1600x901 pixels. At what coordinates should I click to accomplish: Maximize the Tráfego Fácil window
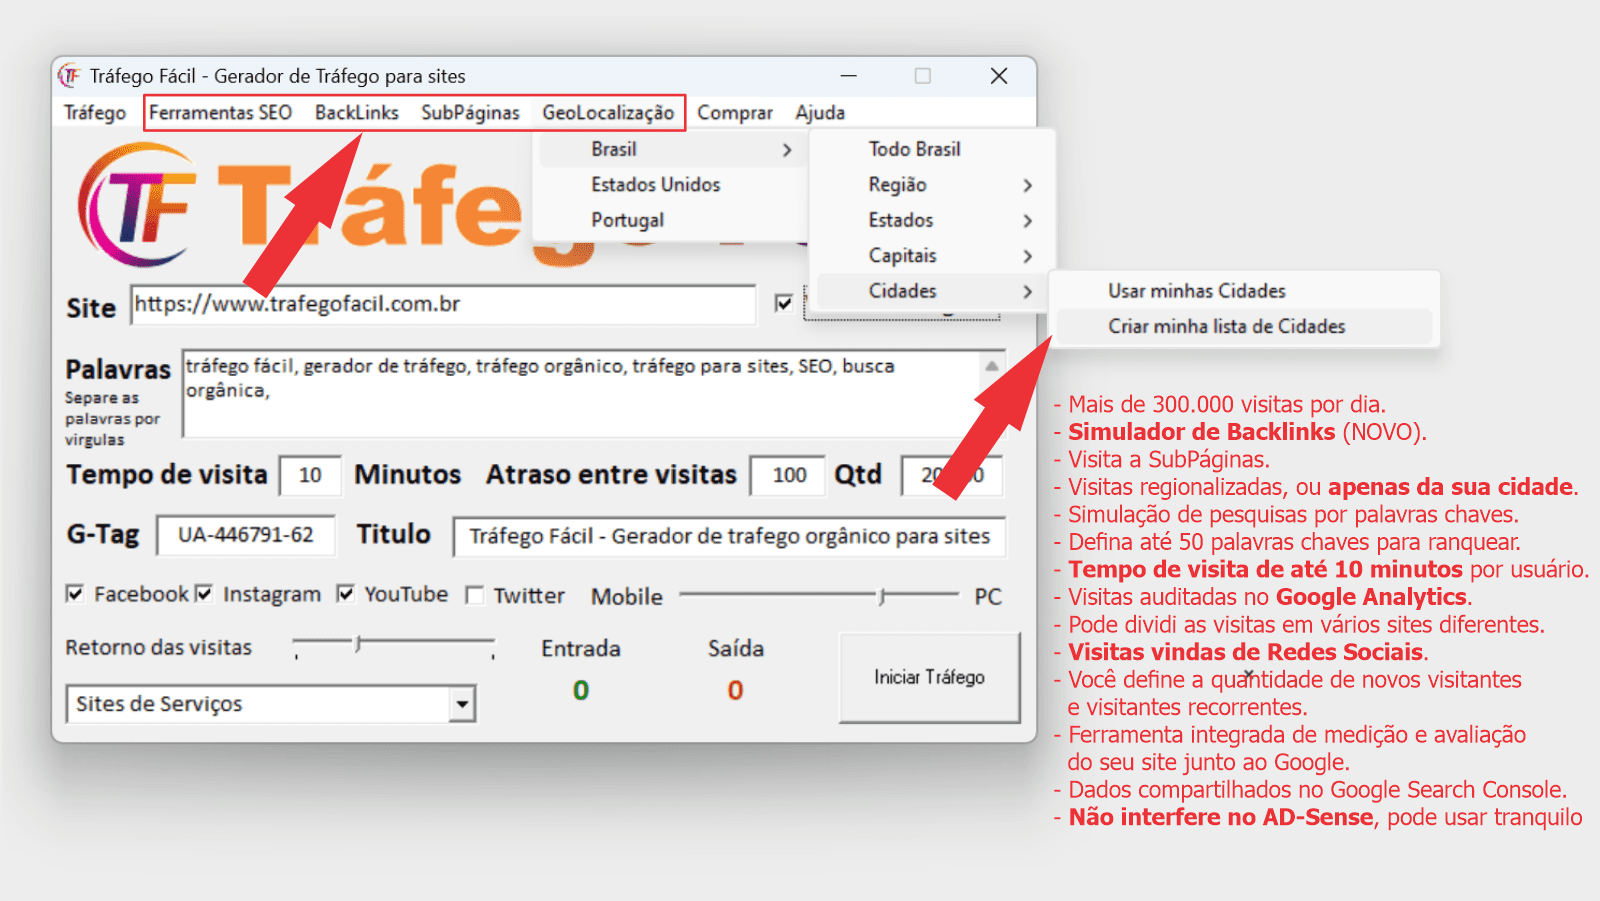pyautogui.click(x=923, y=76)
